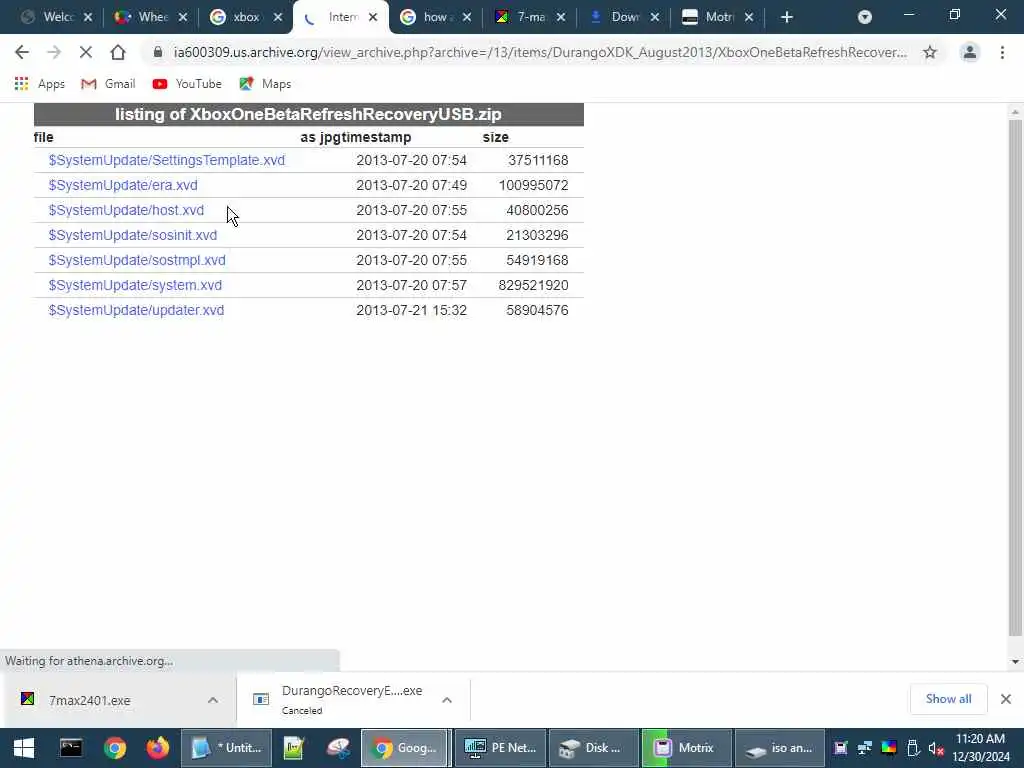Expand options for DurangoRecoveryE download

pyautogui.click(x=447, y=700)
